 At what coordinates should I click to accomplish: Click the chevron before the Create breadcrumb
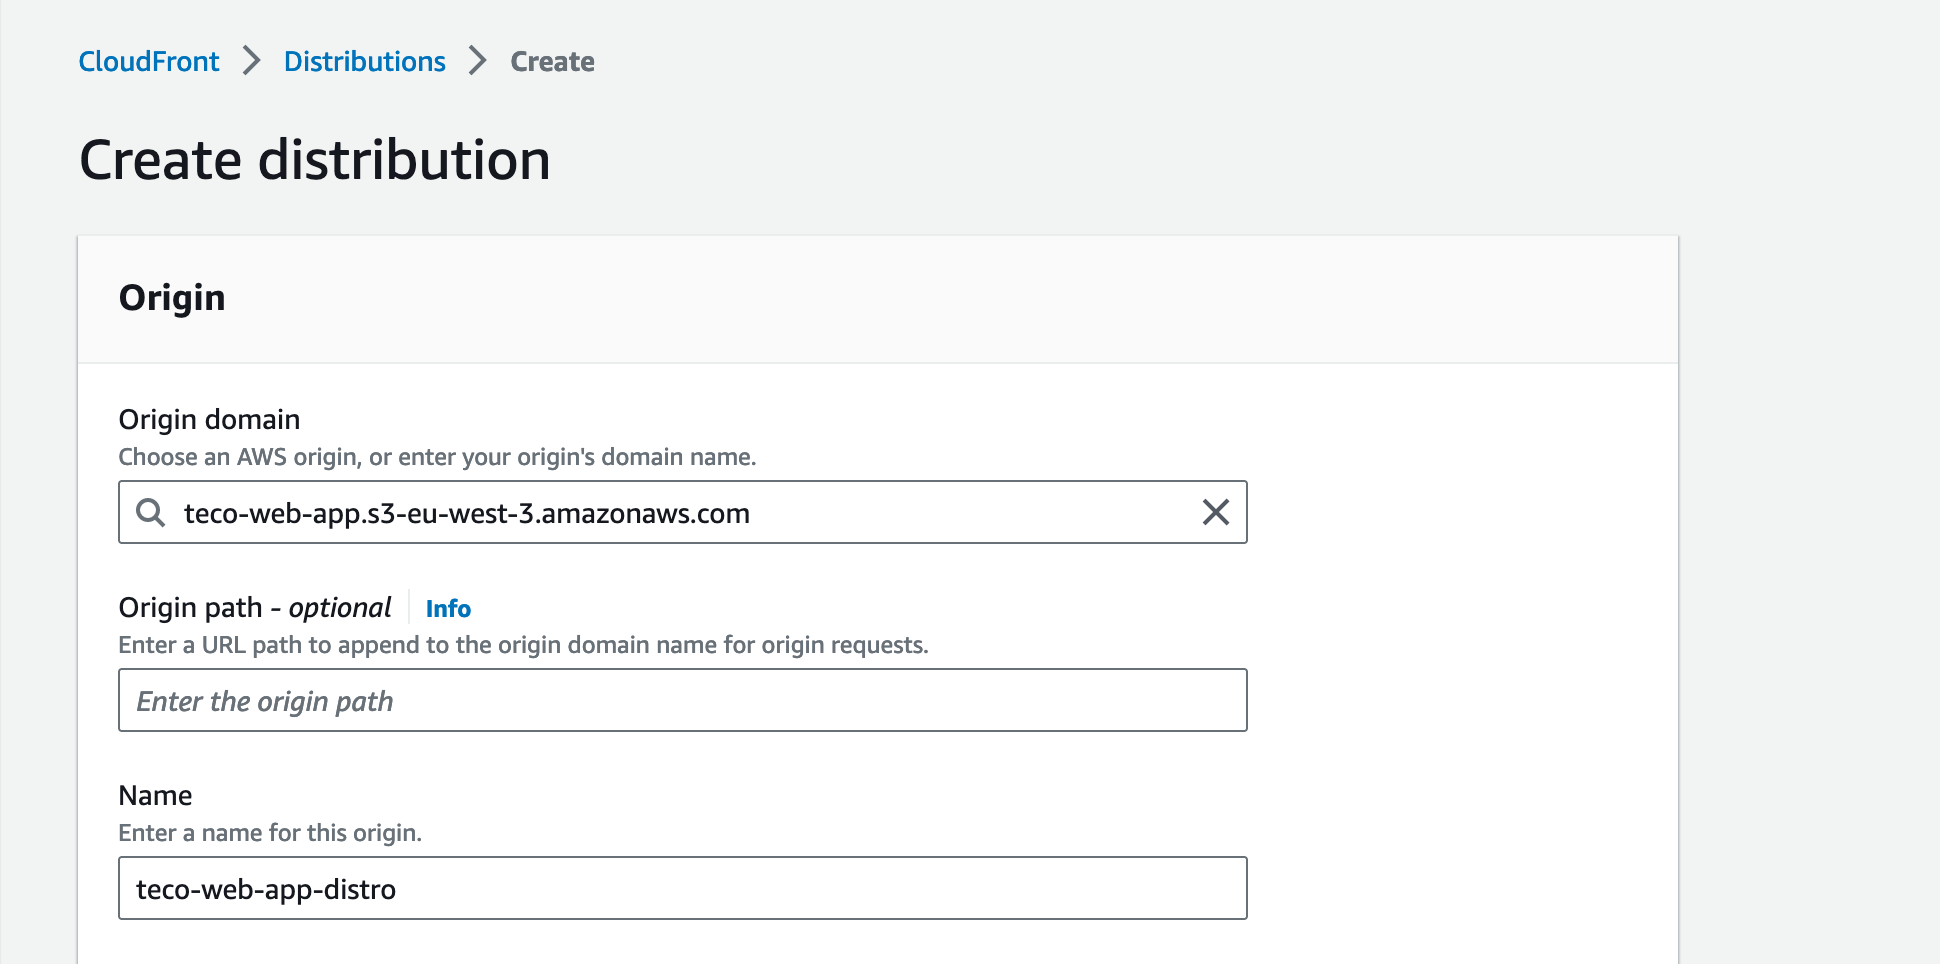pos(478,61)
